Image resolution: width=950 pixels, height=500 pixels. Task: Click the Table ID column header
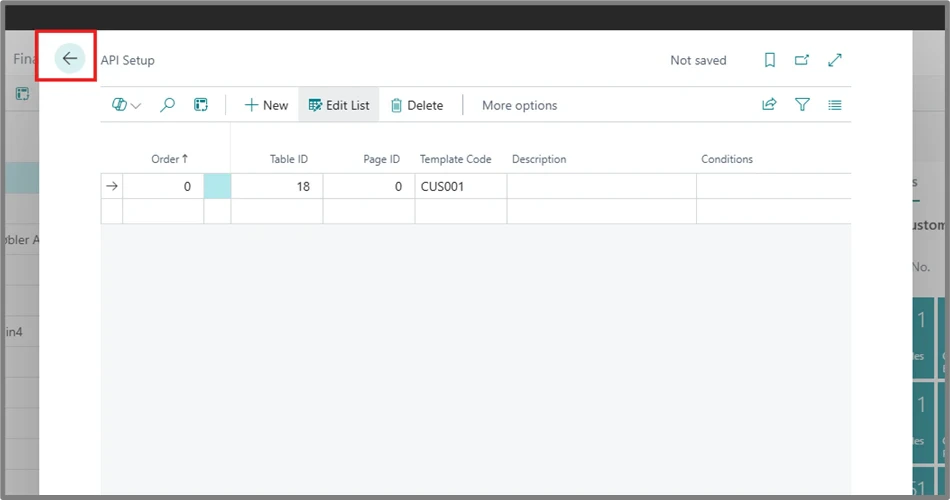pos(288,159)
